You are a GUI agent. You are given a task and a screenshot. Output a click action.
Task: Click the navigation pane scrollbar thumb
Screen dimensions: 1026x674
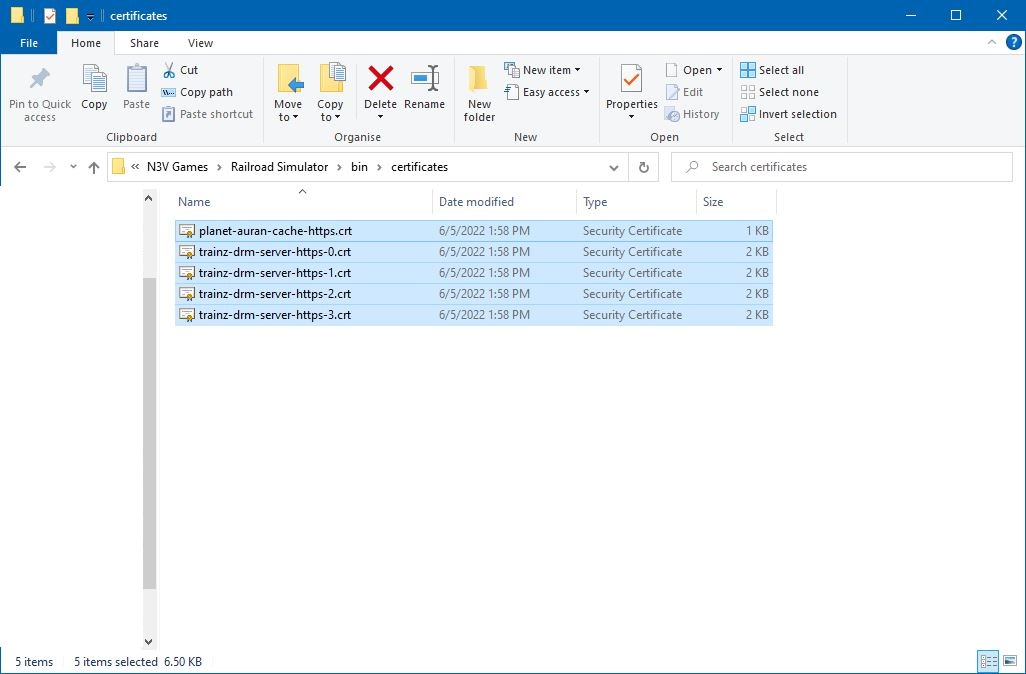pos(150,433)
